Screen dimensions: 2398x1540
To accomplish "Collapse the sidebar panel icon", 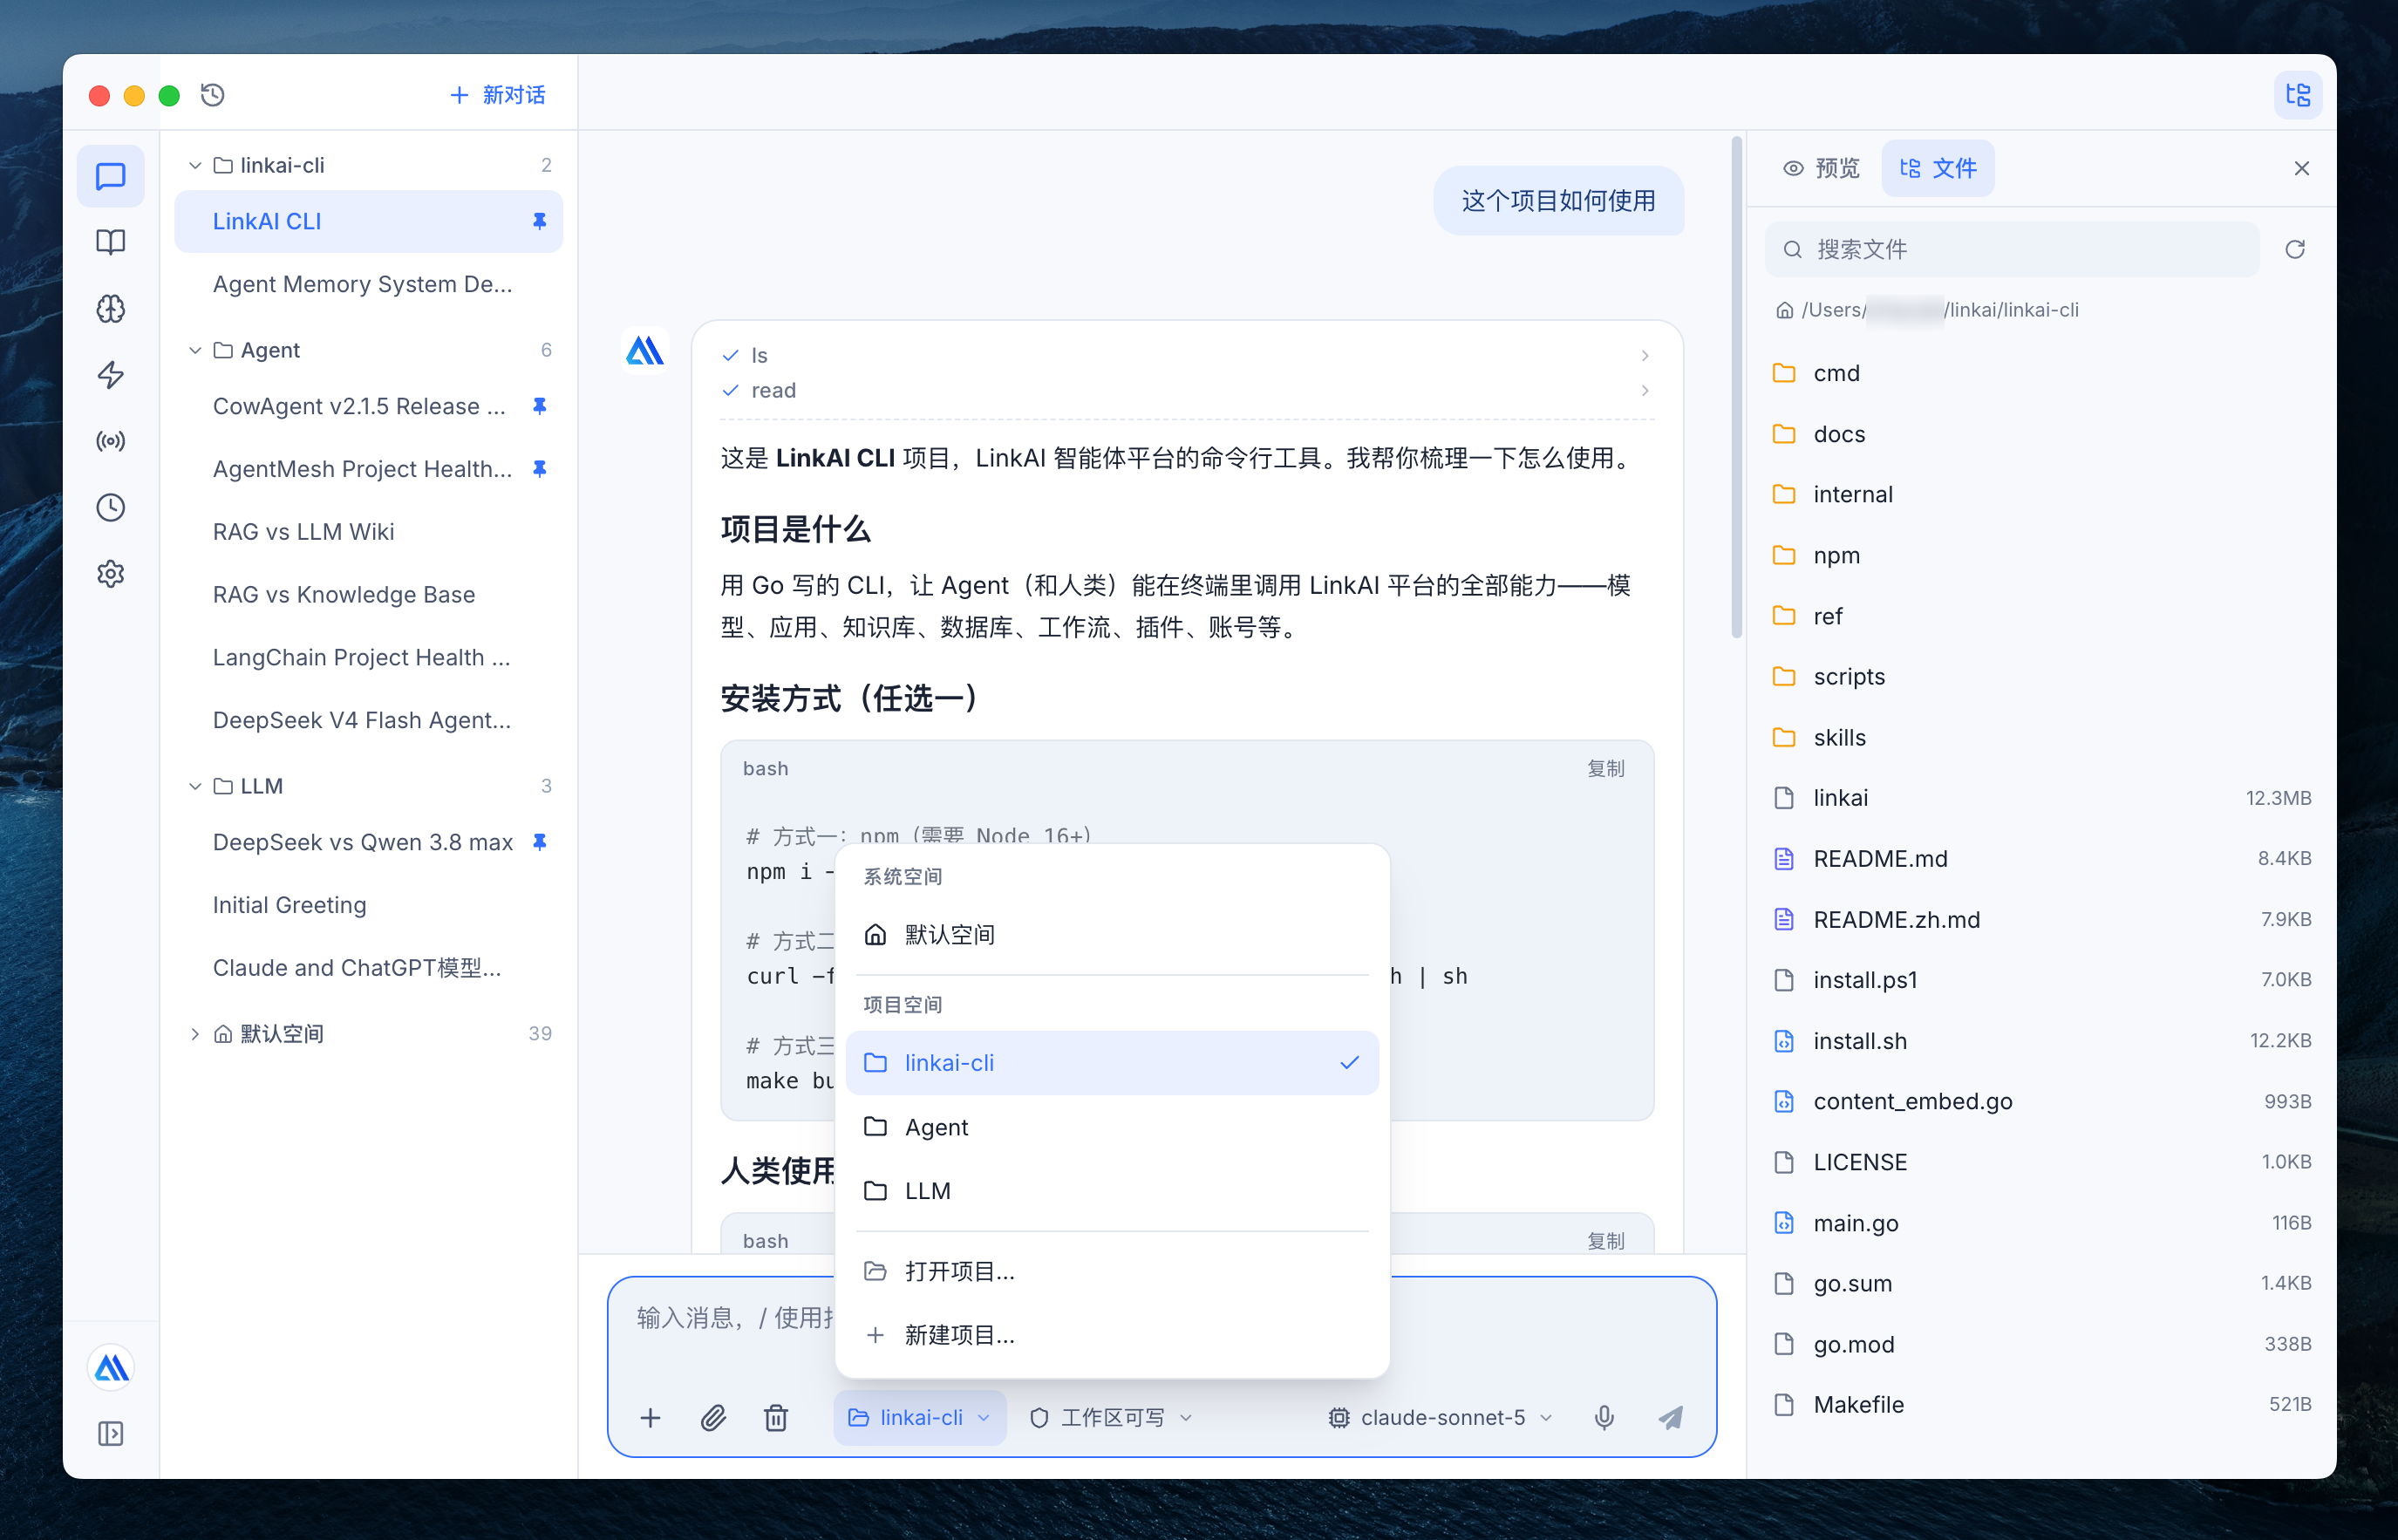I will click(111, 1434).
